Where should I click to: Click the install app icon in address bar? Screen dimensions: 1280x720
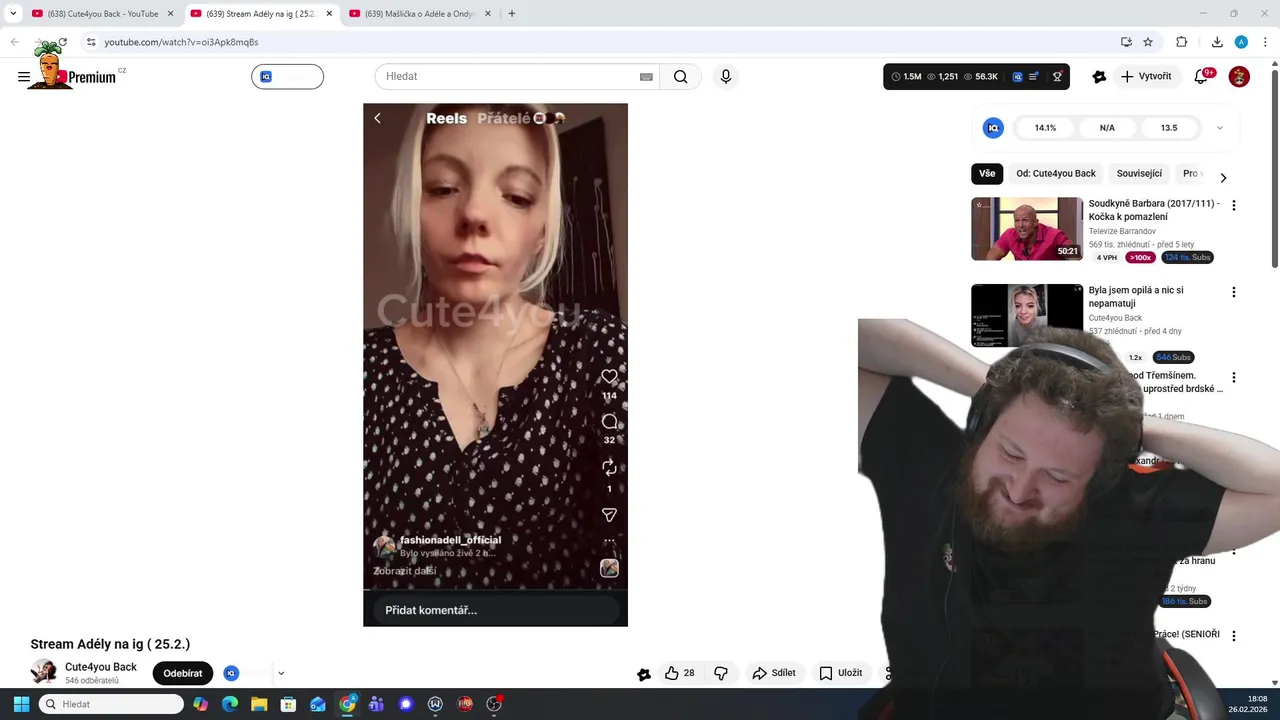(1126, 42)
